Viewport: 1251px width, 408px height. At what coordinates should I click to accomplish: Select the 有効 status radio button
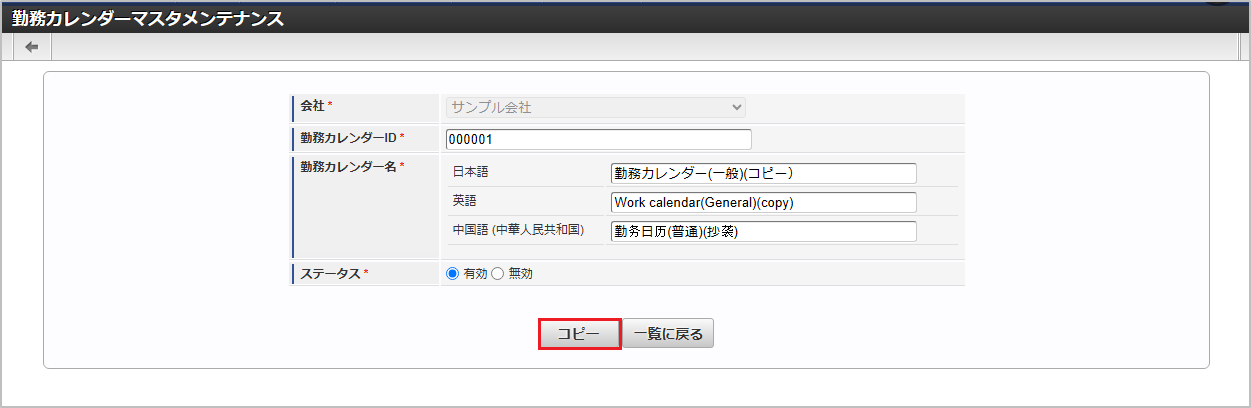[453, 273]
